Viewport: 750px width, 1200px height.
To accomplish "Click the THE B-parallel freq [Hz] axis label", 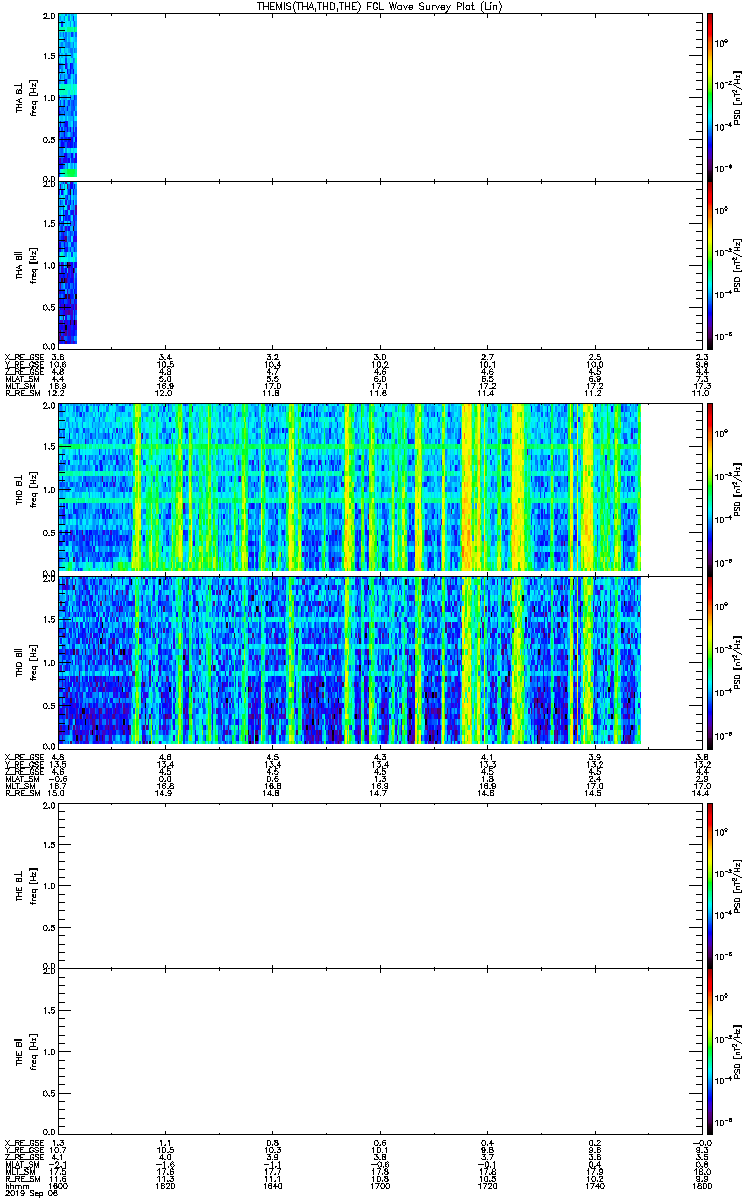I will point(32,1051).
